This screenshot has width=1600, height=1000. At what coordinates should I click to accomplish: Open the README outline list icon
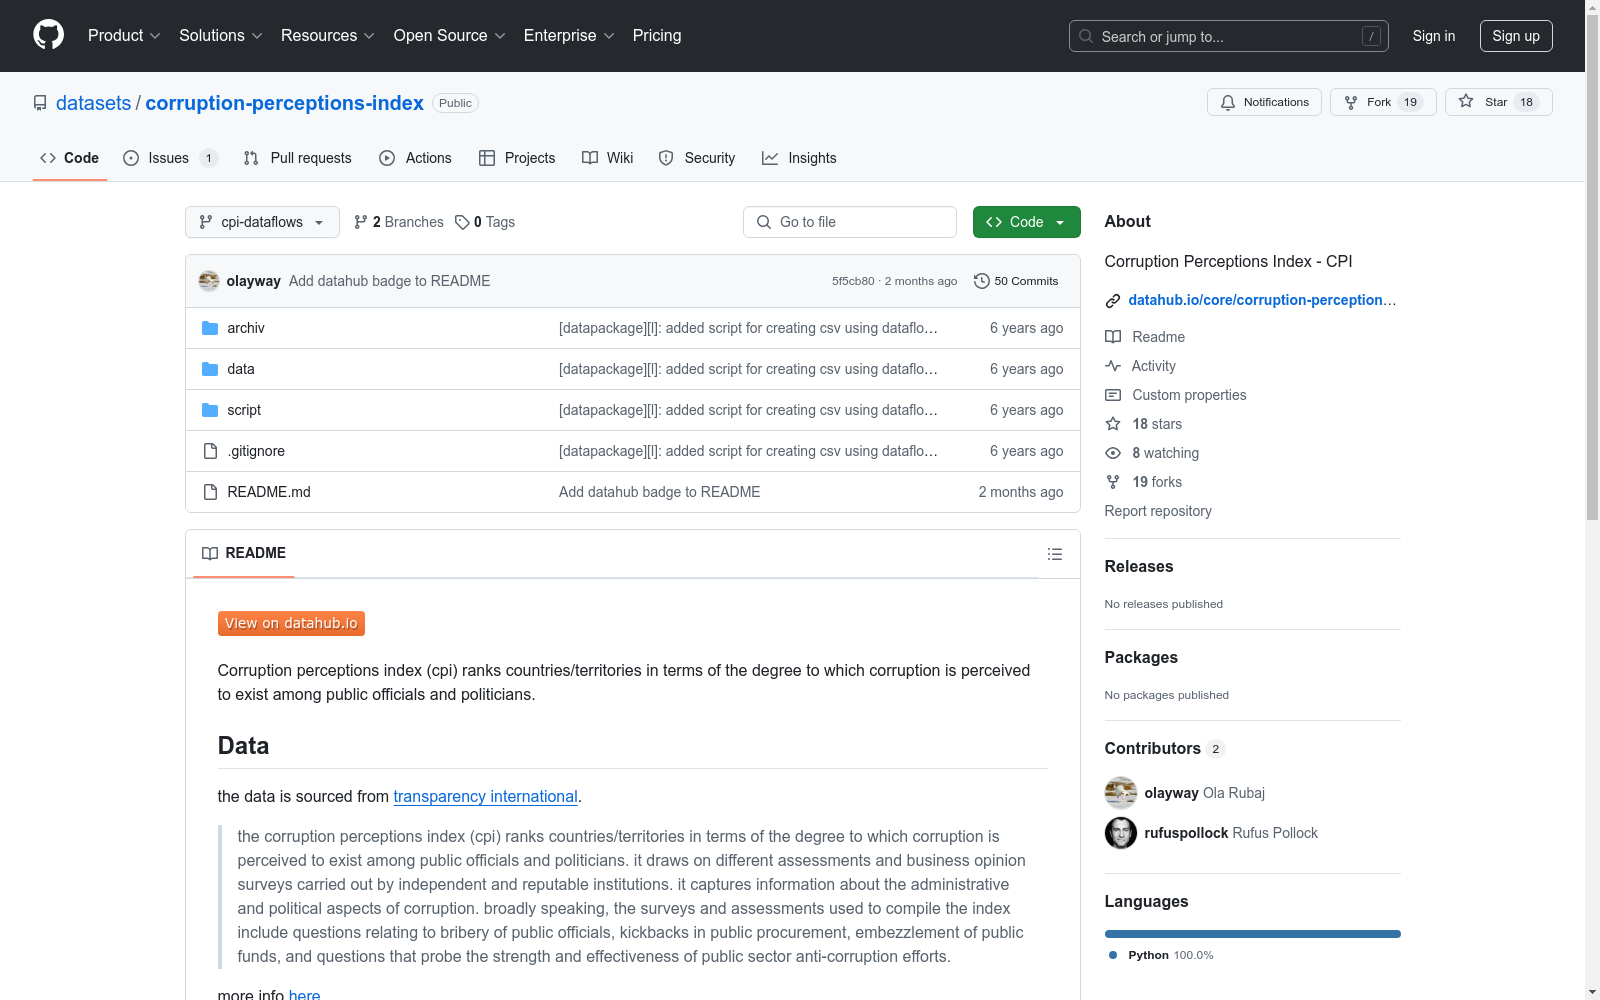[x=1054, y=554]
